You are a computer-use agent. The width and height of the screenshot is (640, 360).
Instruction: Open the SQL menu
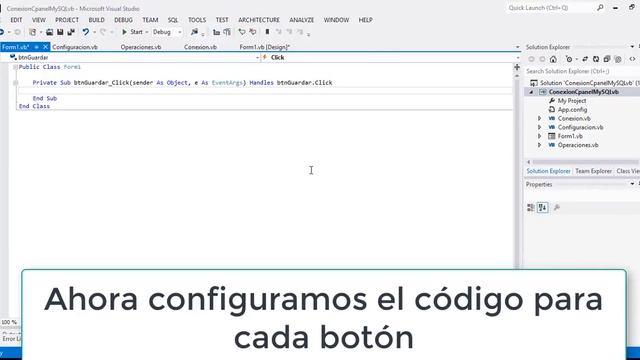point(173,20)
